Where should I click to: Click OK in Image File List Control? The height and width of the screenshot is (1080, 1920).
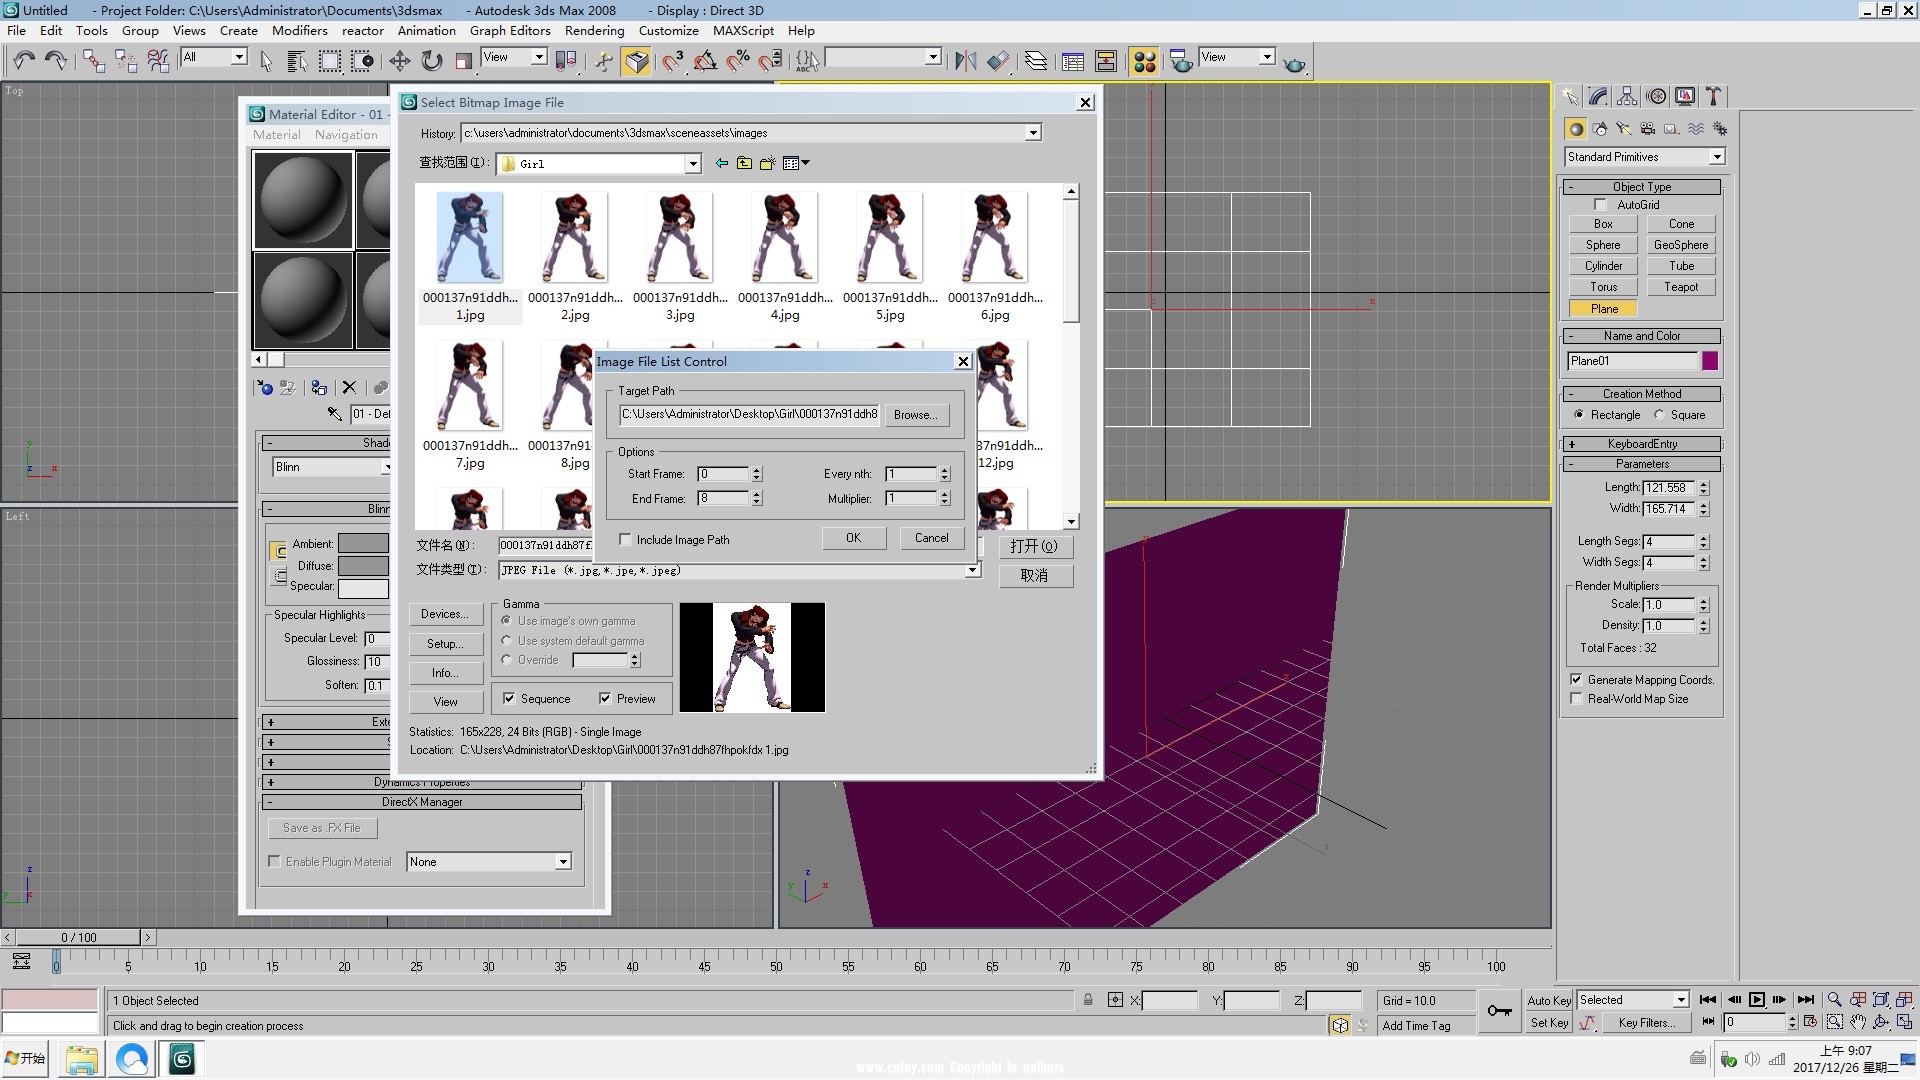pos(853,537)
